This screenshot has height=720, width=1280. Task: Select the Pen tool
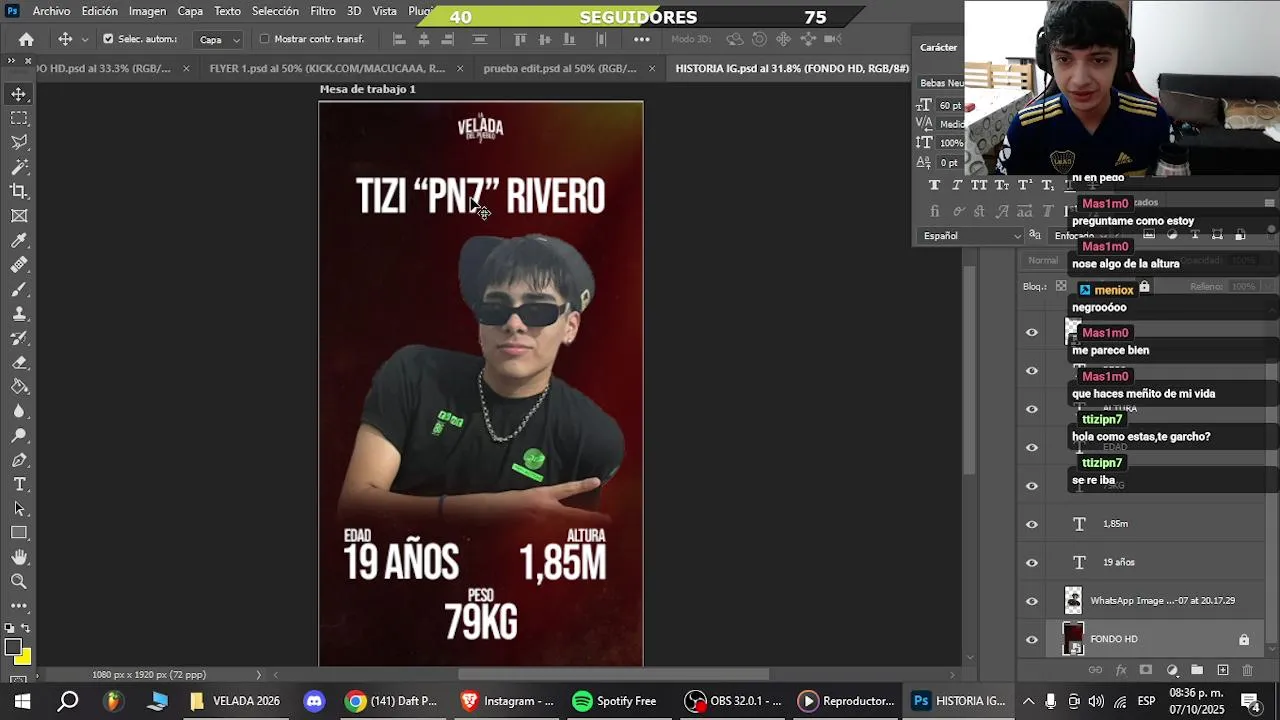tap(19, 460)
